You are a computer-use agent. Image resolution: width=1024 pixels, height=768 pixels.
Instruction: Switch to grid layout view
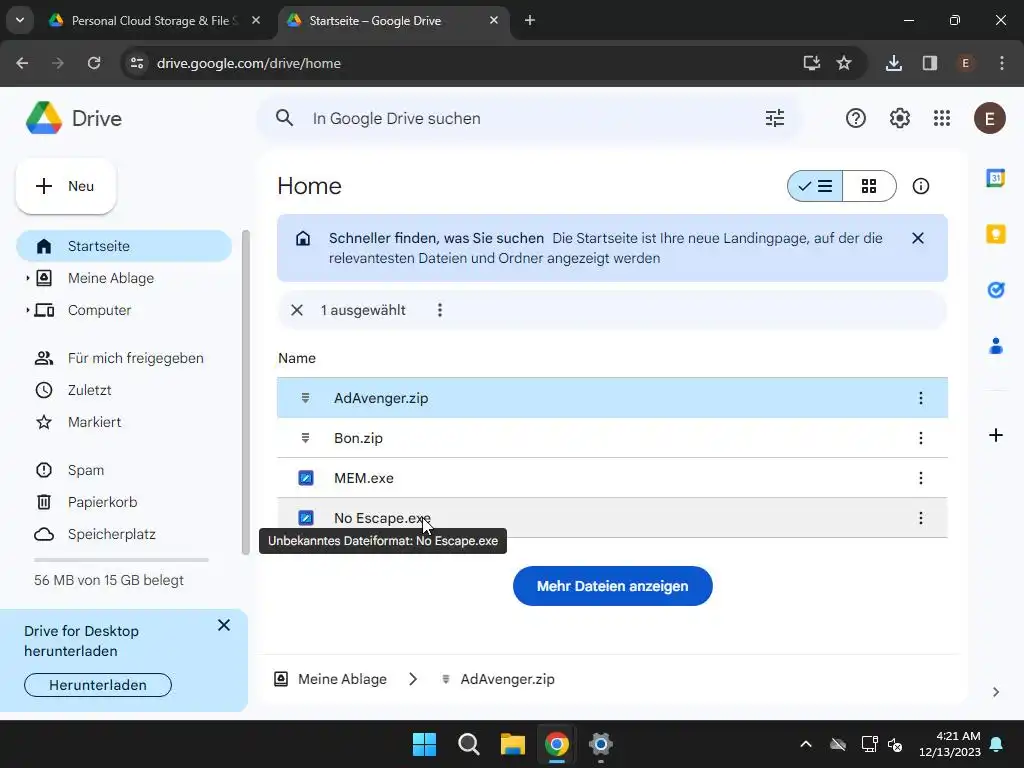point(869,186)
